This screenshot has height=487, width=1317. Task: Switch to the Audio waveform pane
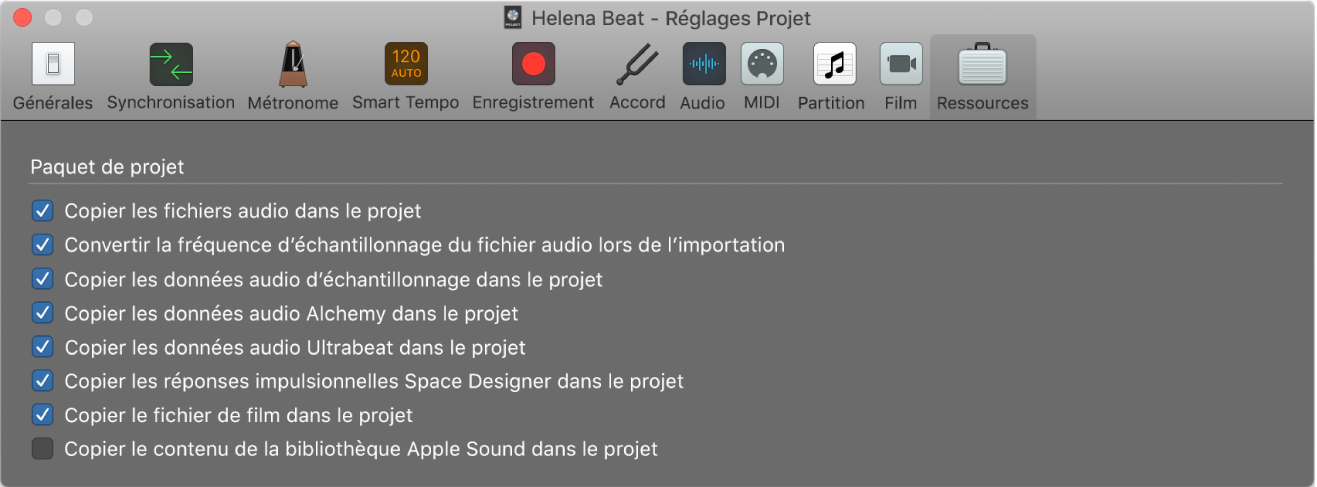(x=703, y=65)
